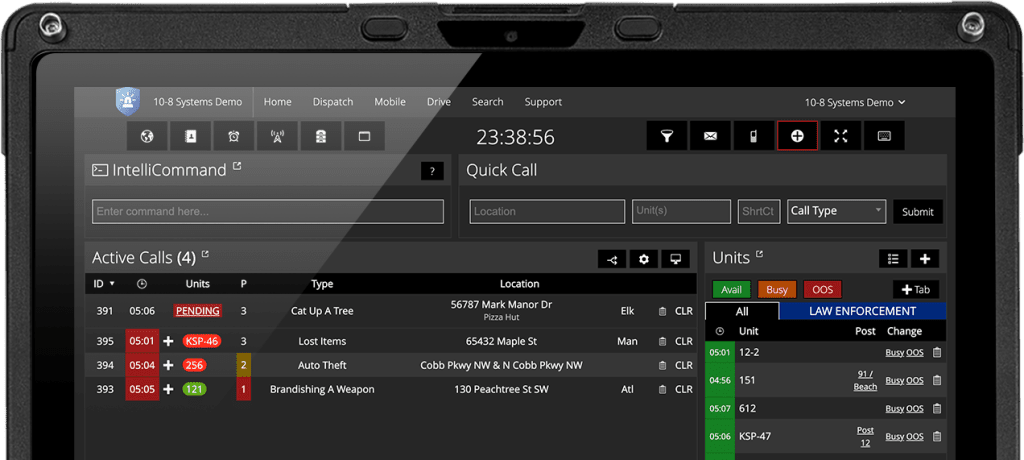Expand the 10-8 Systems Demo account menu
This screenshot has width=1024, height=460.
click(855, 103)
